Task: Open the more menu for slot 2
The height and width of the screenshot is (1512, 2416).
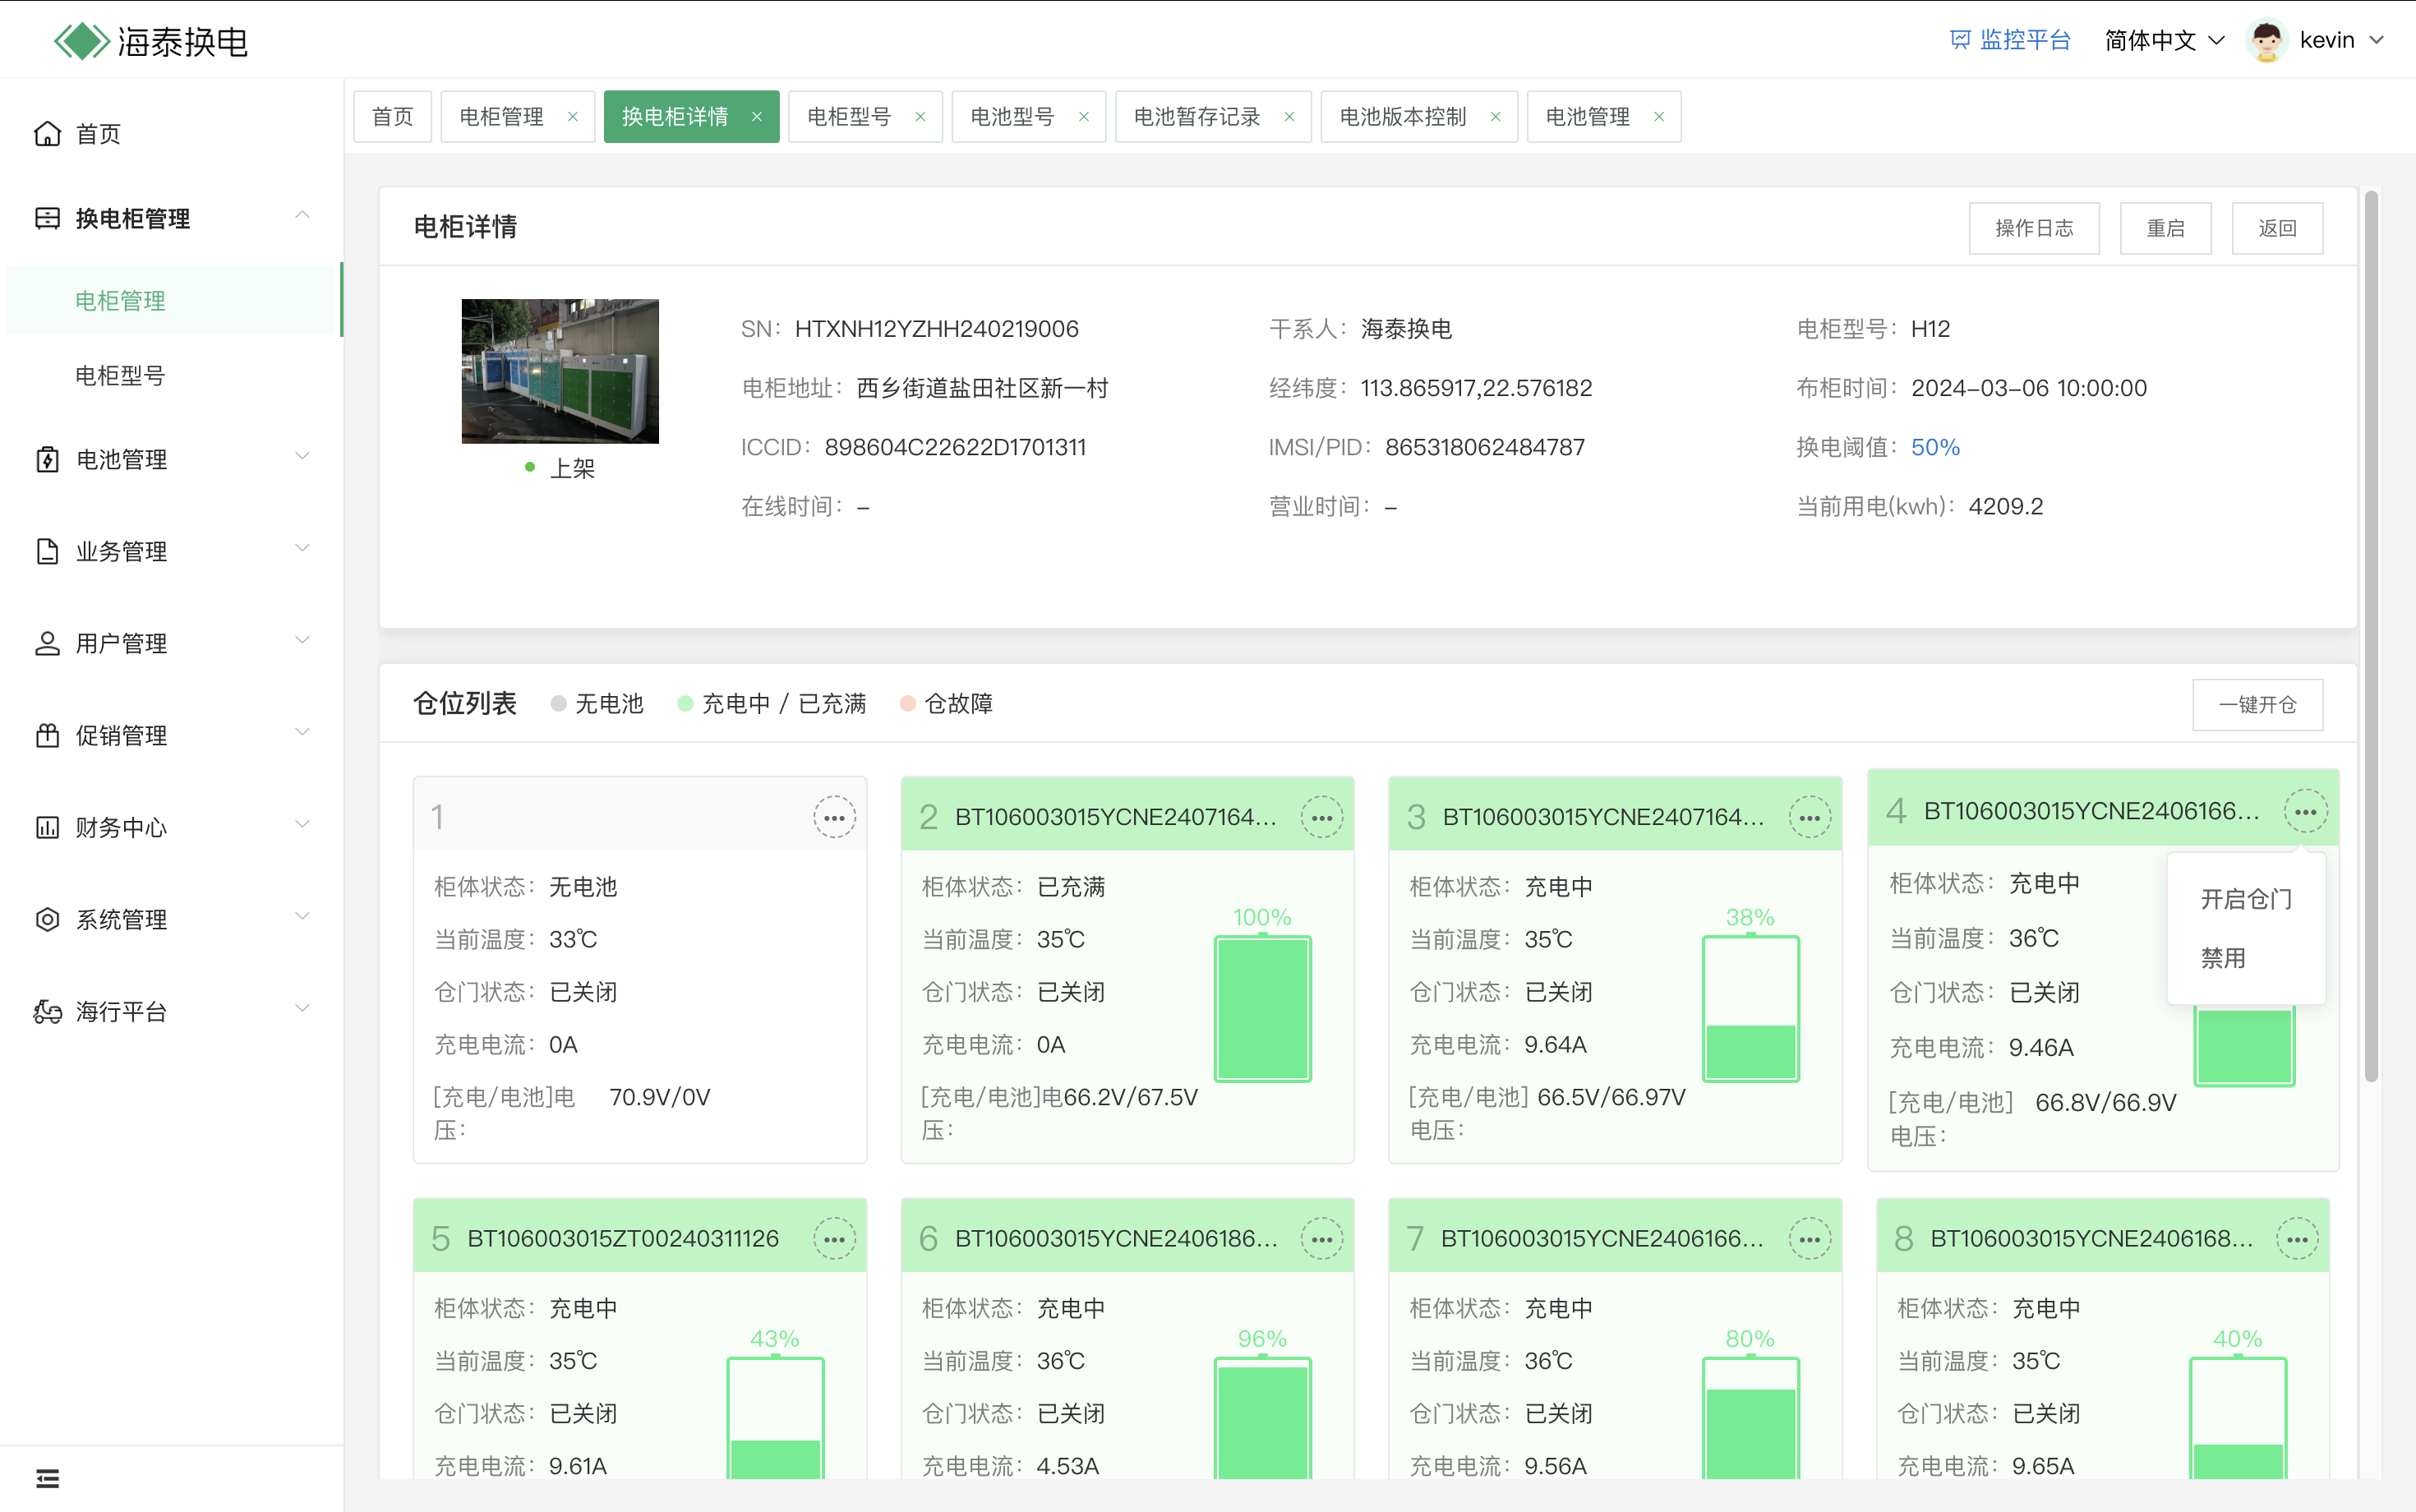Action: (x=1321, y=818)
